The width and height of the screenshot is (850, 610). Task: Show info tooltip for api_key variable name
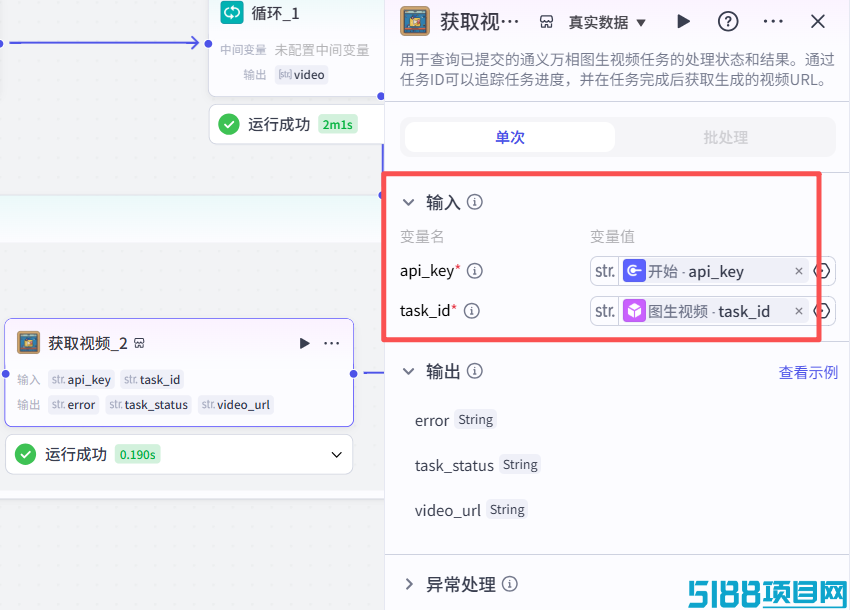coord(475,271)
